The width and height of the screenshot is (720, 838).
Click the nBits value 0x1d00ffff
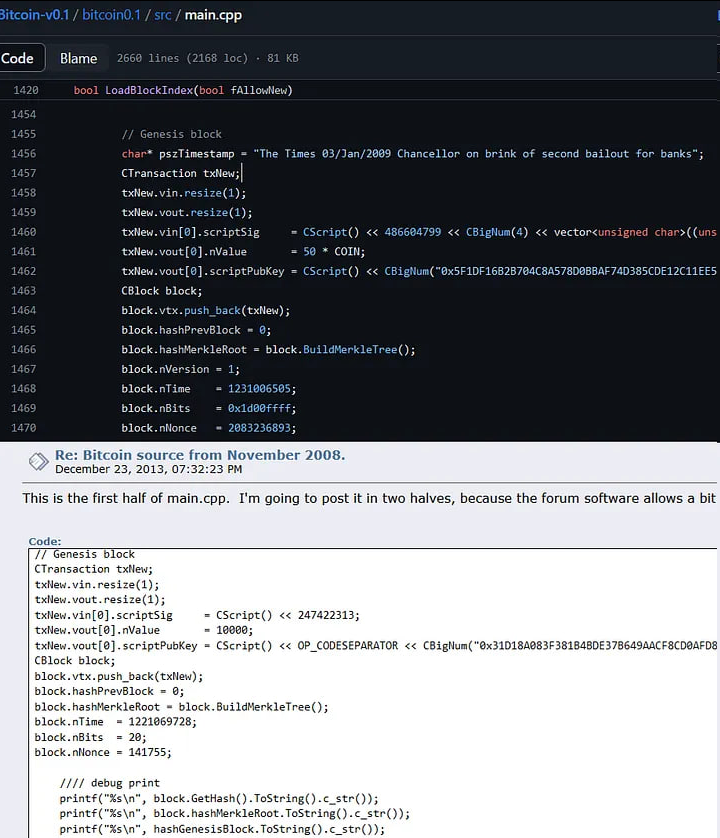[x=259, y=408]
